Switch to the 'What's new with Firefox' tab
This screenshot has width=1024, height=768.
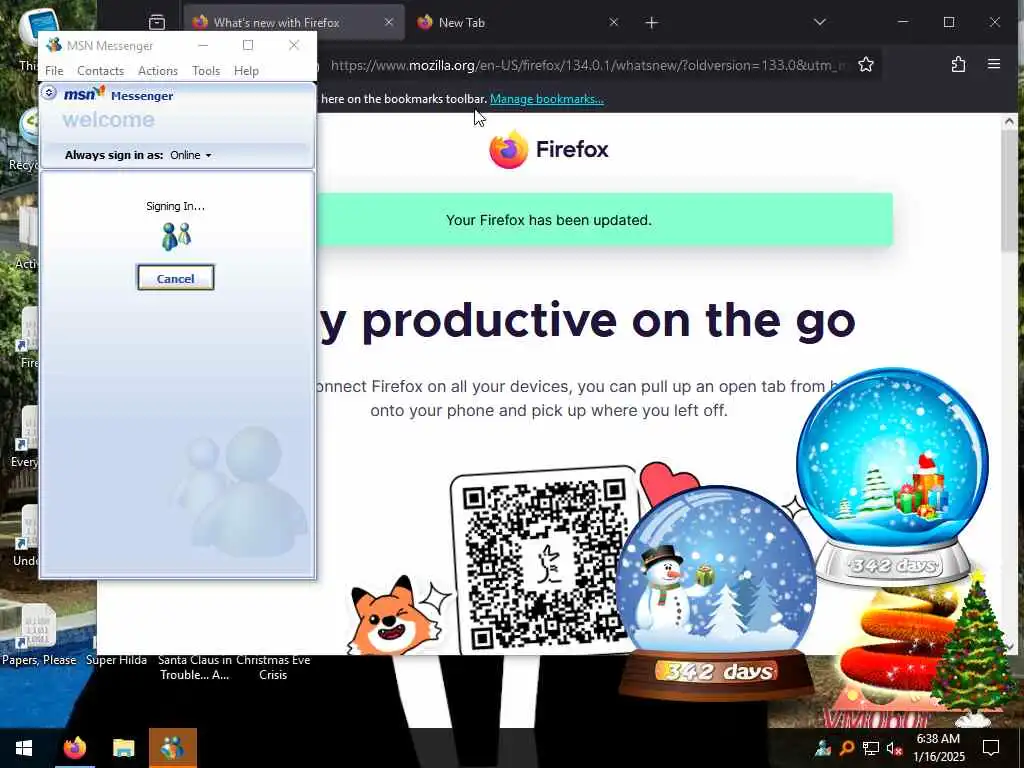(294, 23)
